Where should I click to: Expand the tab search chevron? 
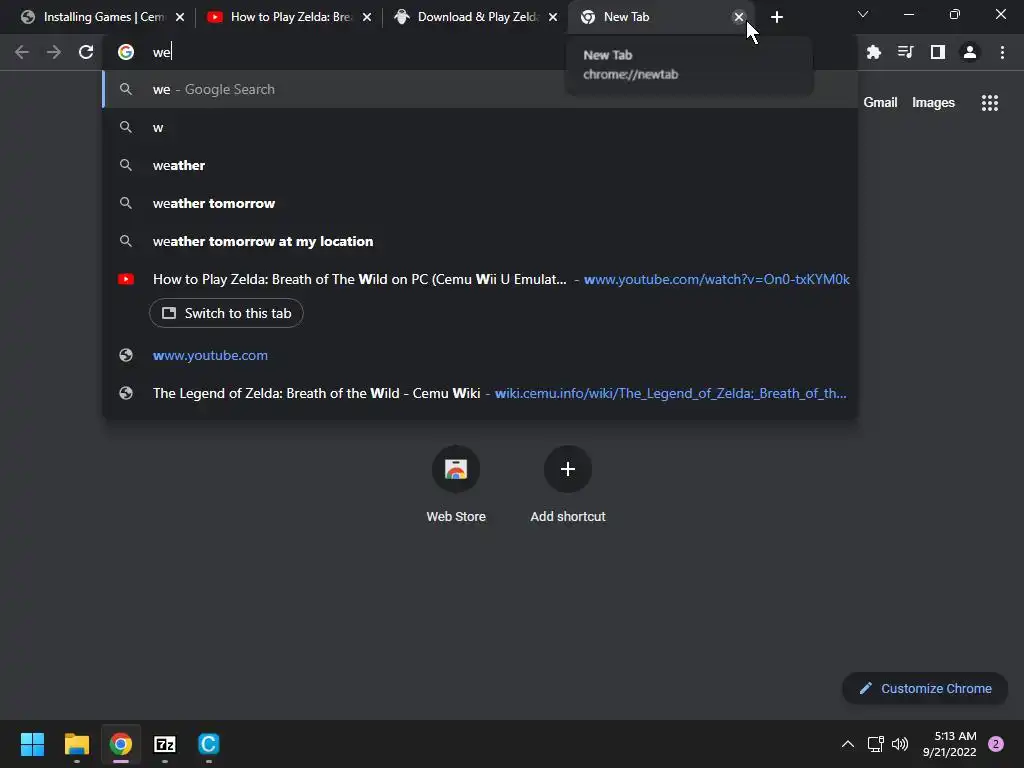point(863,14)
